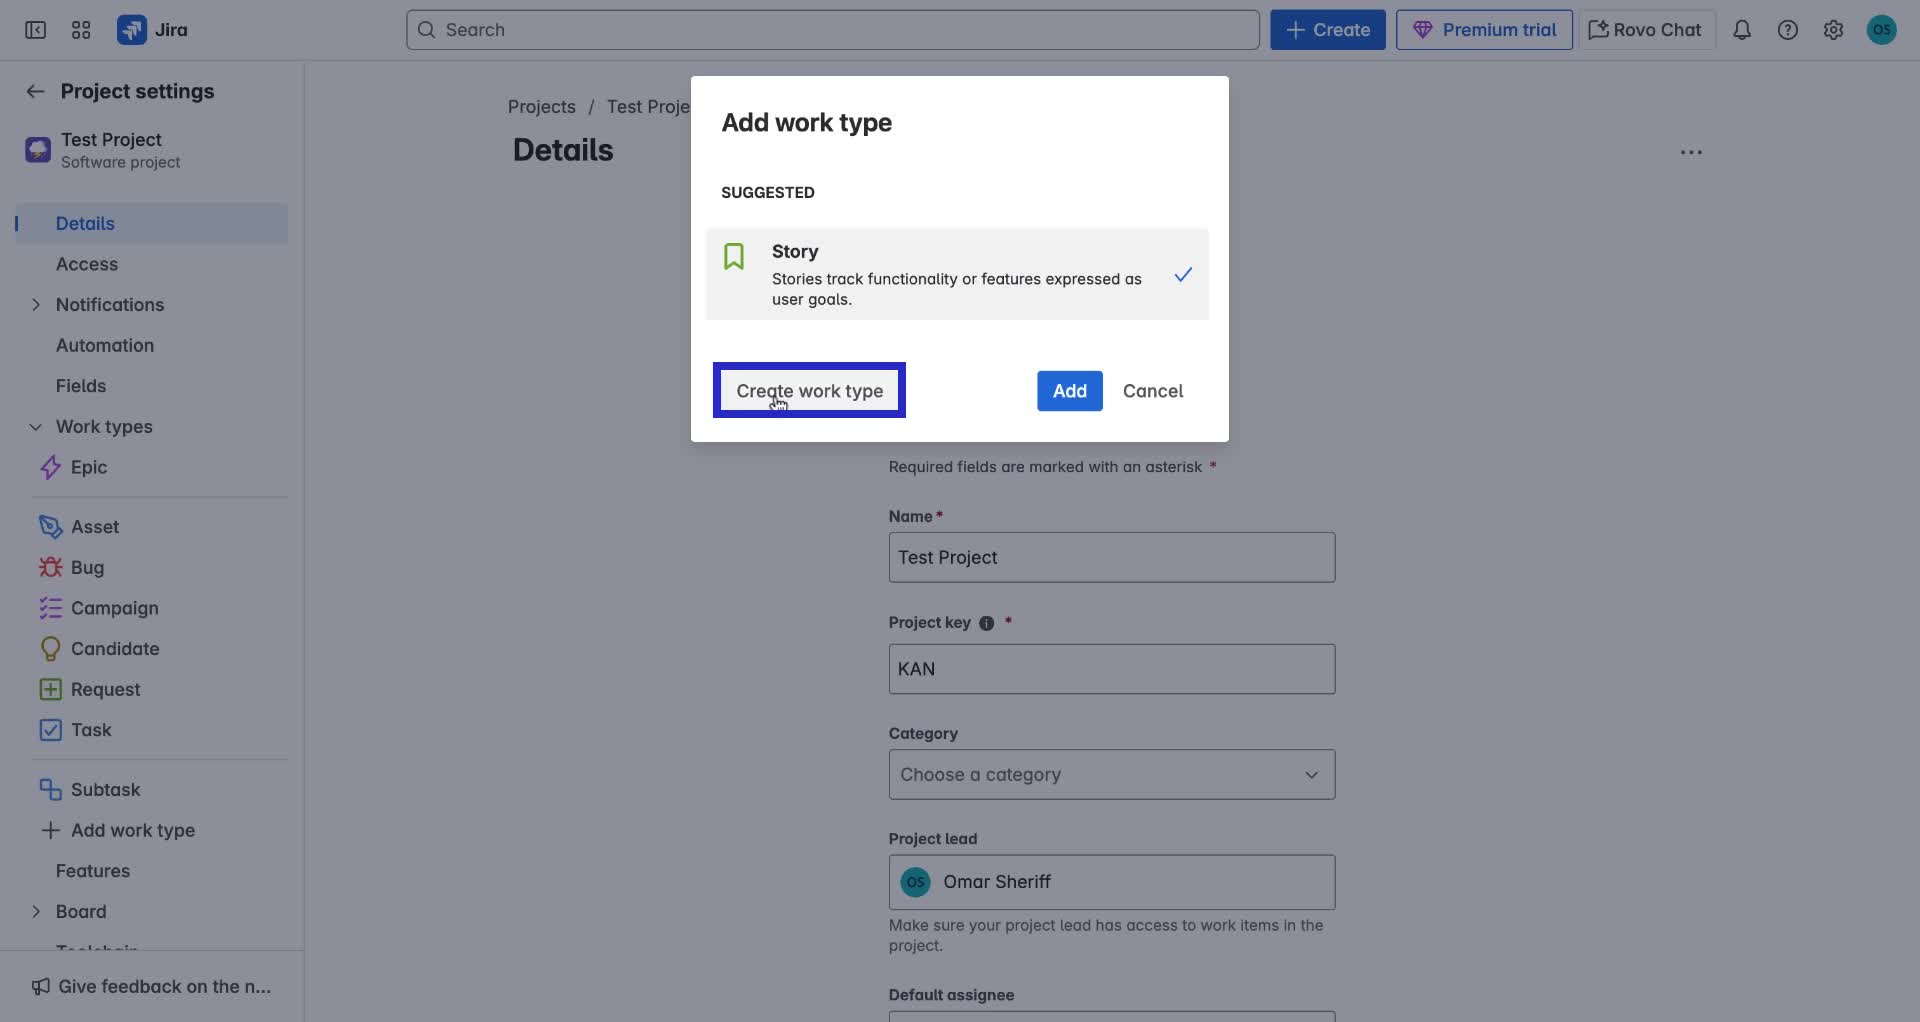Expand the Notifications section
Viewport: 1920px width, 1022px height.
(x=35, y=305)
